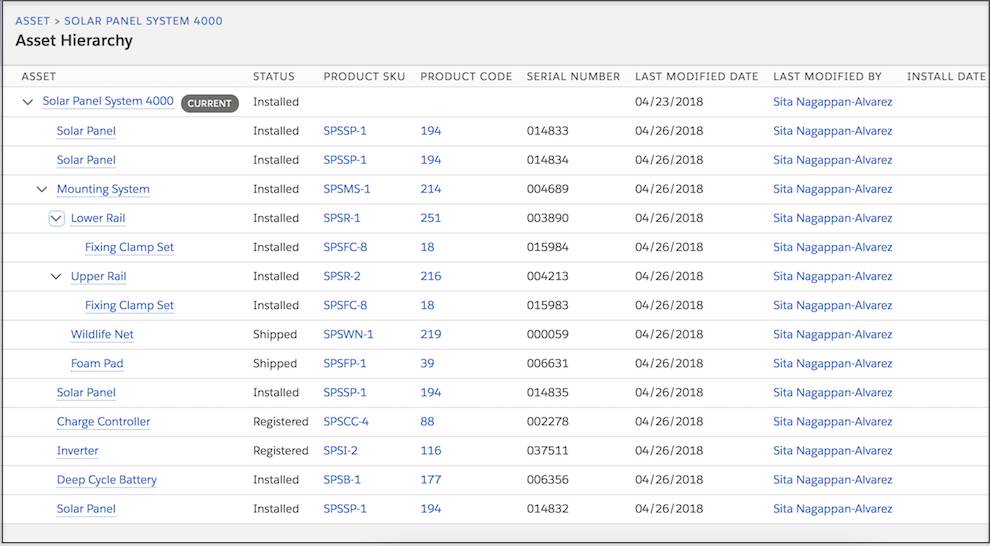Viewport: 990px width, 546px height.
Task: Collapse the Lower Rail chevron
Action: click(56, 218)
